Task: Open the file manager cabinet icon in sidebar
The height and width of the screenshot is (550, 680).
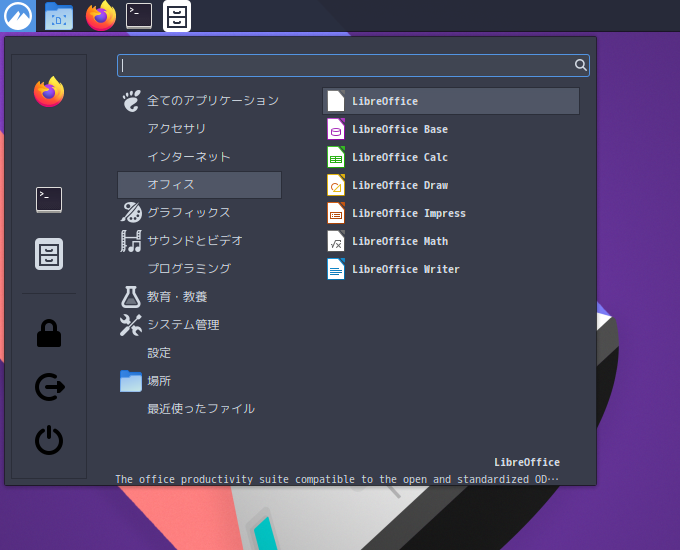Action: tap(49, 254)
